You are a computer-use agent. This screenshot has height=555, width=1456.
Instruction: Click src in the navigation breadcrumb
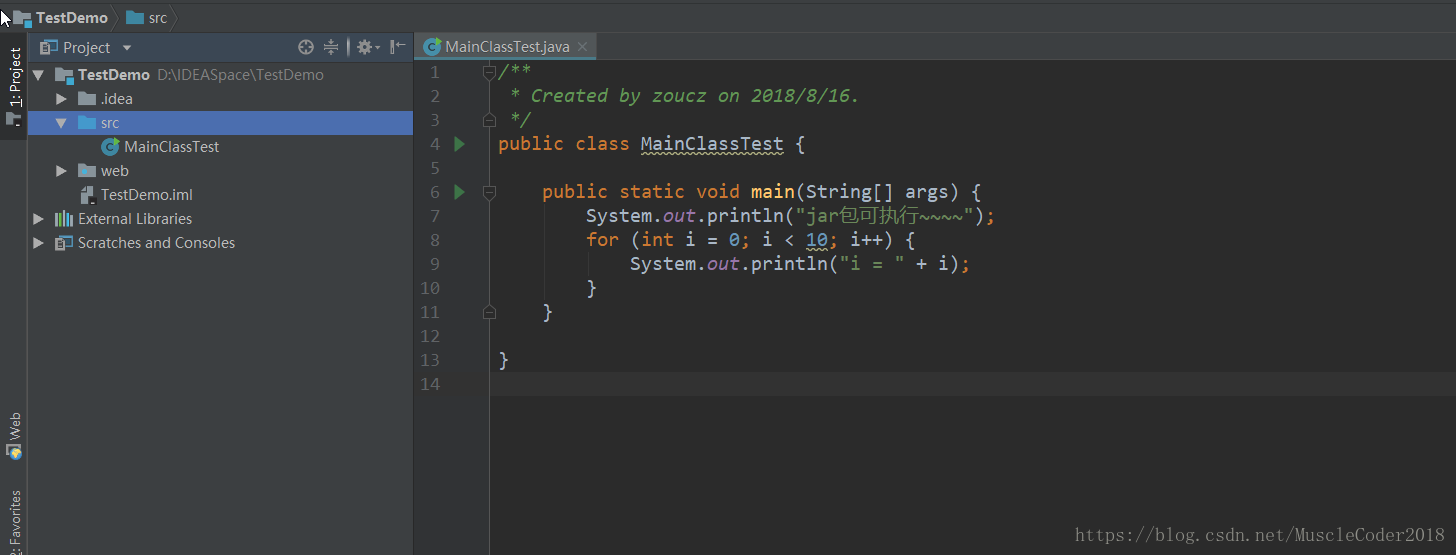[158, 18]
